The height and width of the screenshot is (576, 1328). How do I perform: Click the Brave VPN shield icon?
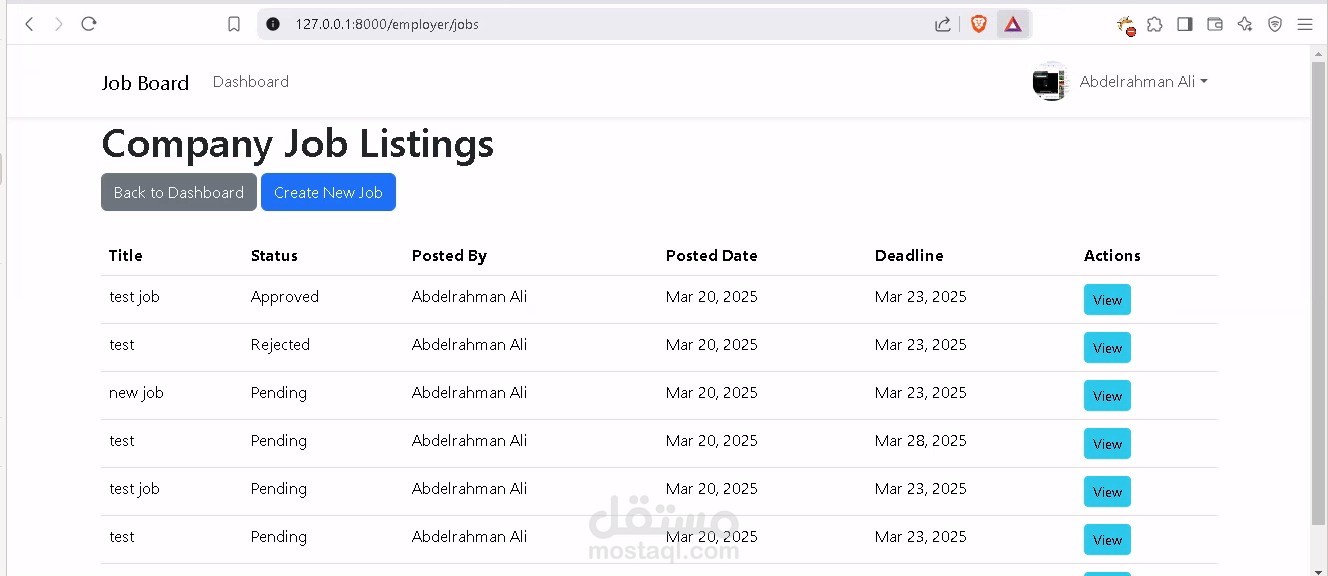pos(1275,24)
